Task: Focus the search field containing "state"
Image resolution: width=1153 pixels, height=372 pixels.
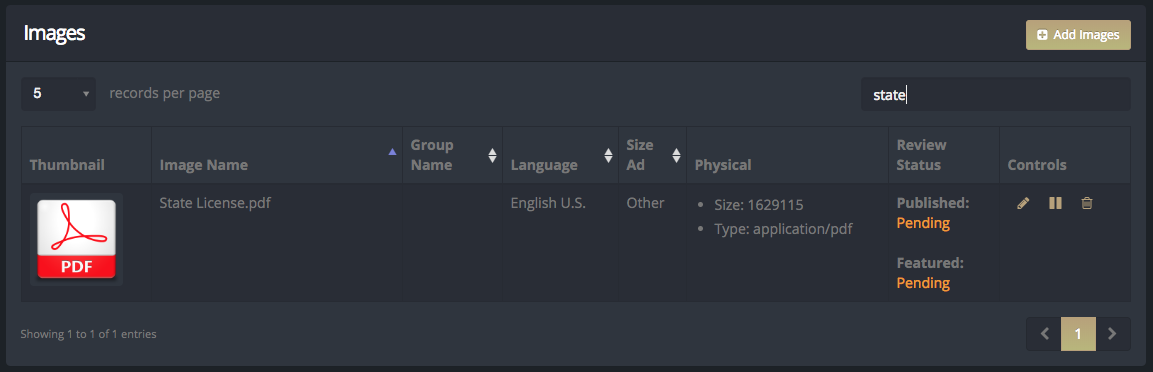Action: [996, 94]
